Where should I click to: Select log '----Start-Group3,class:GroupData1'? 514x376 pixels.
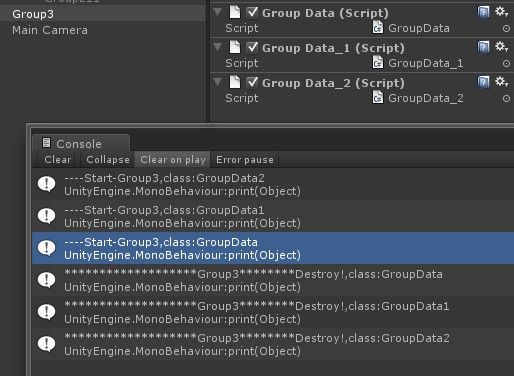pyautogui.click(x=273, y=216)
